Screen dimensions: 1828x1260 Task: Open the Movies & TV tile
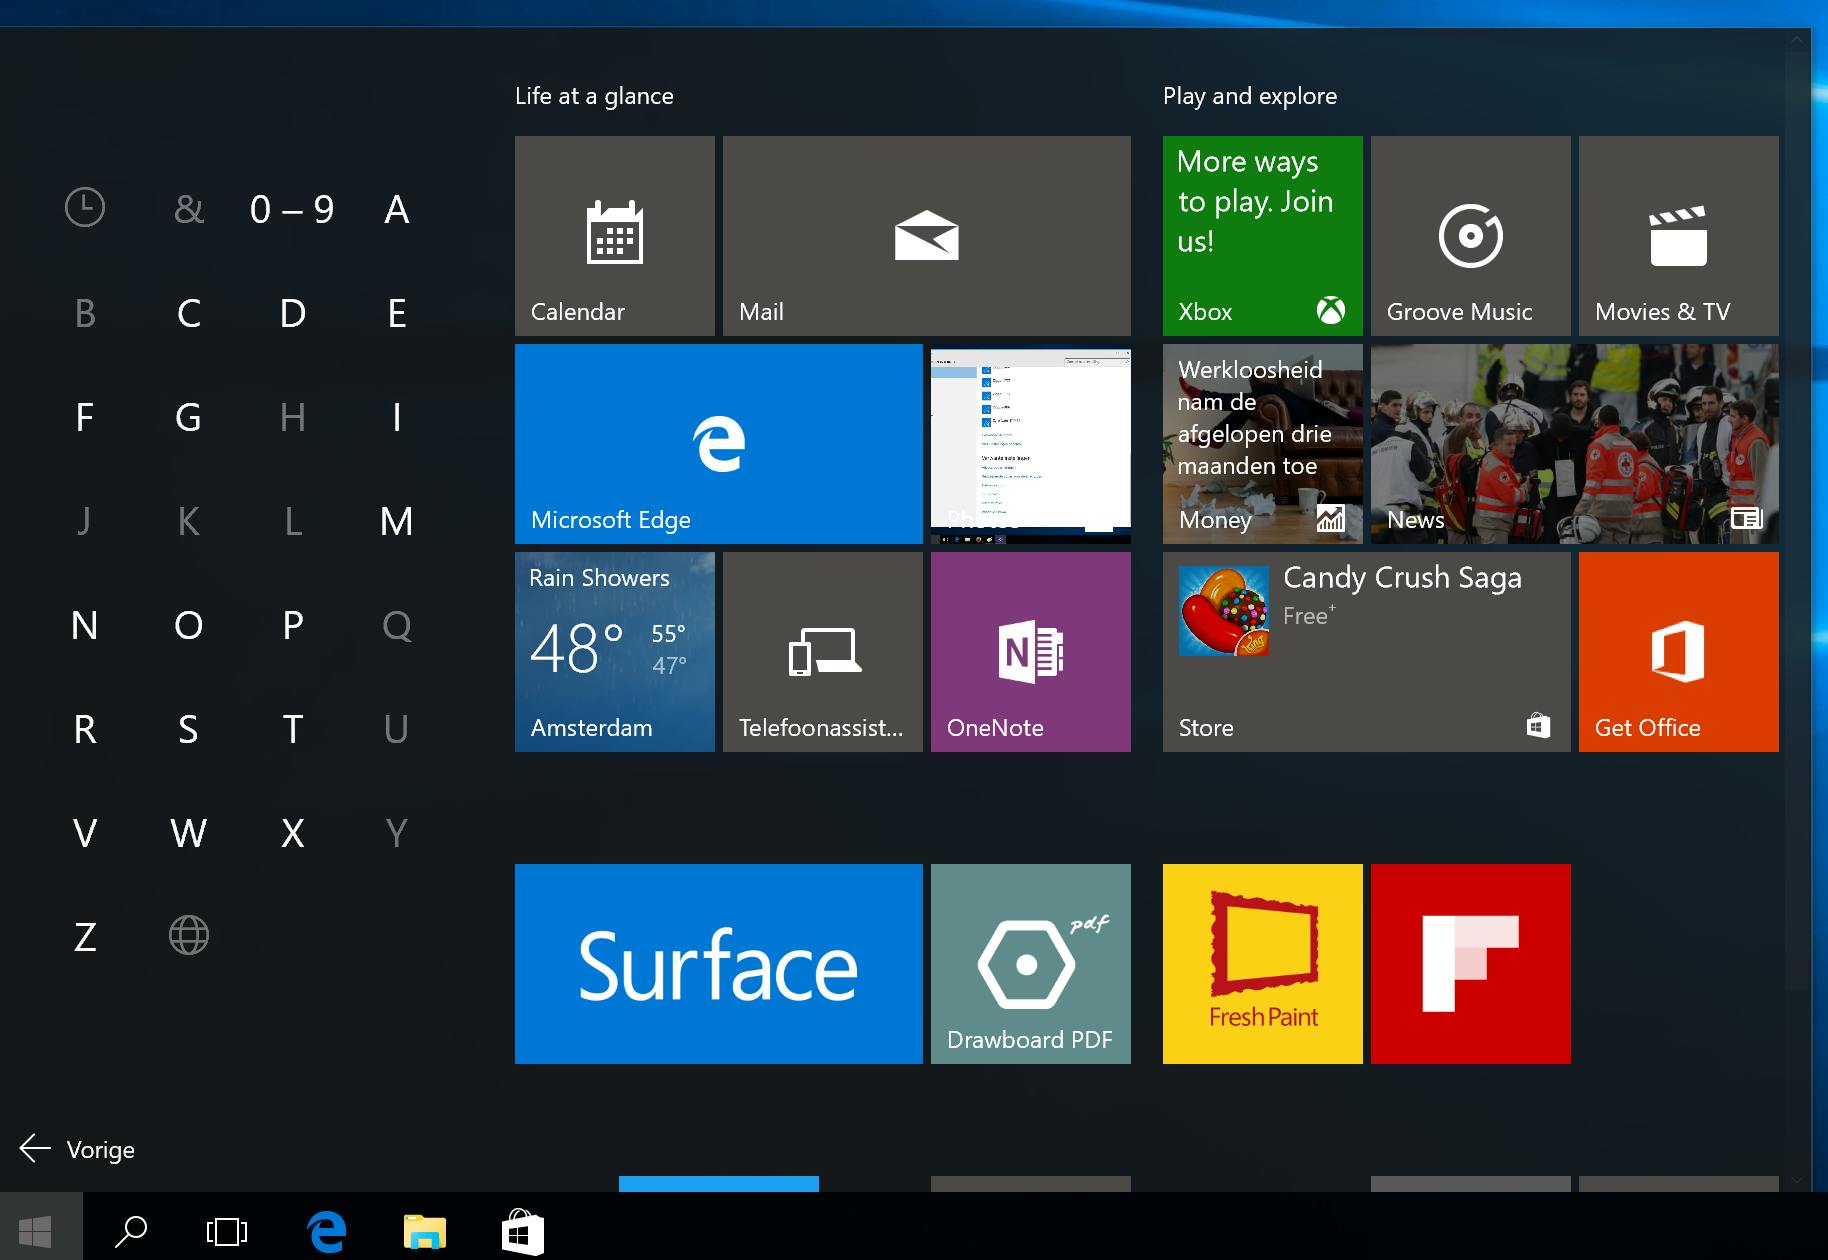pyautogui.click(x=1679, y=236)
